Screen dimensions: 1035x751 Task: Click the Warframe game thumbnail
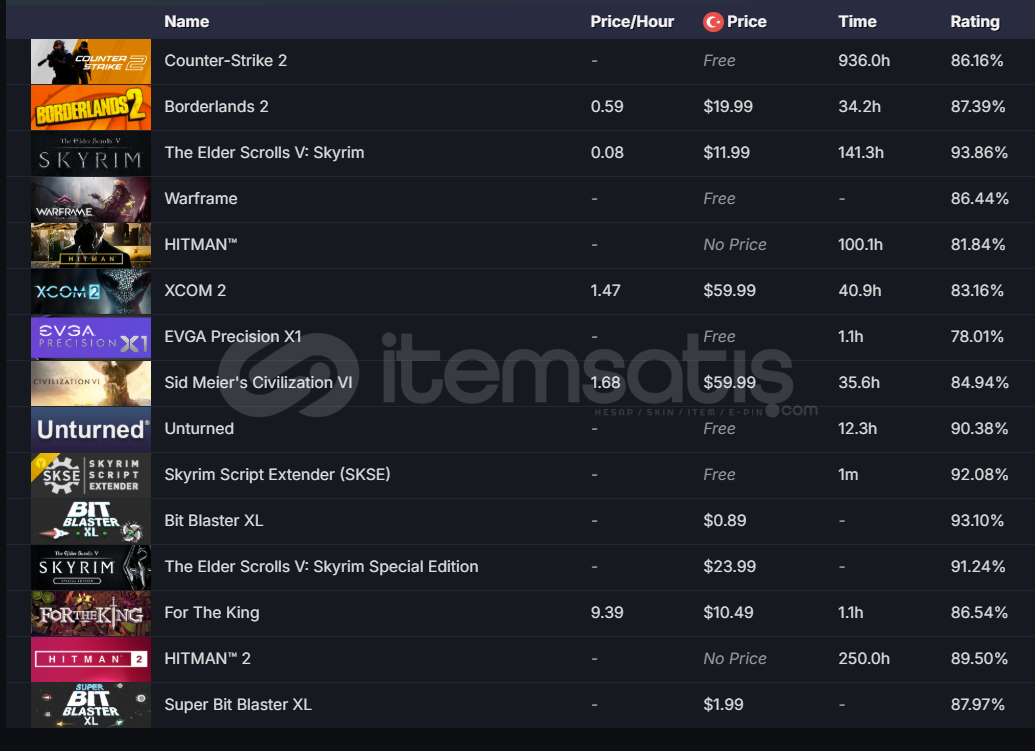point(91,199)
